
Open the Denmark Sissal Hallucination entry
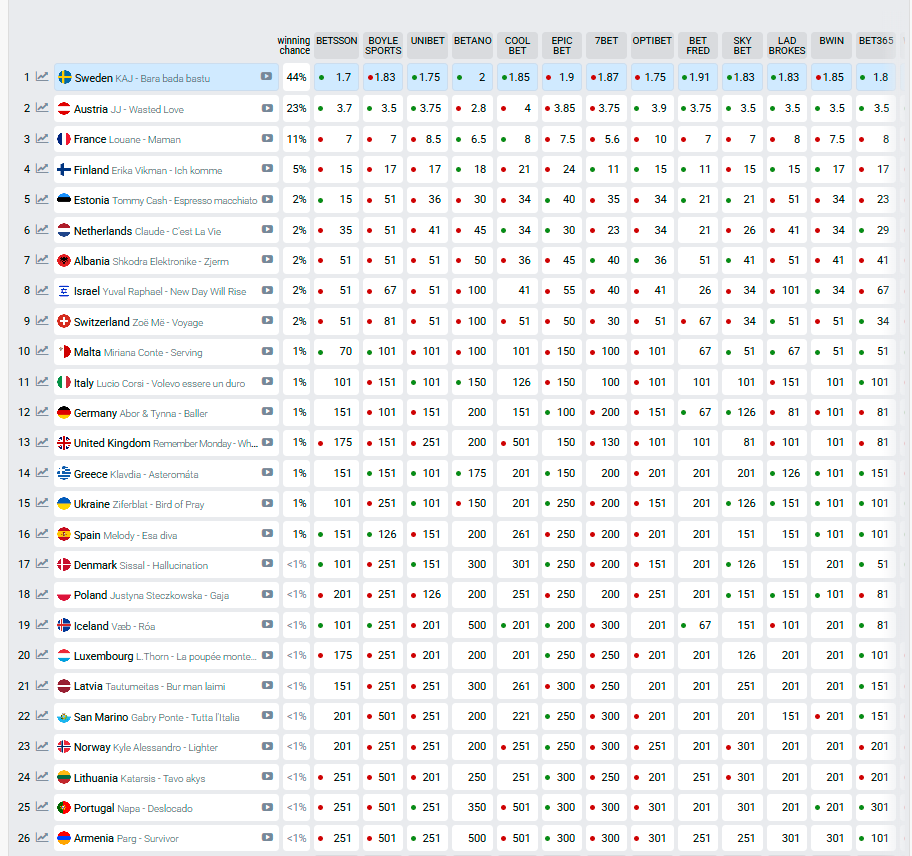pos(166,564)
